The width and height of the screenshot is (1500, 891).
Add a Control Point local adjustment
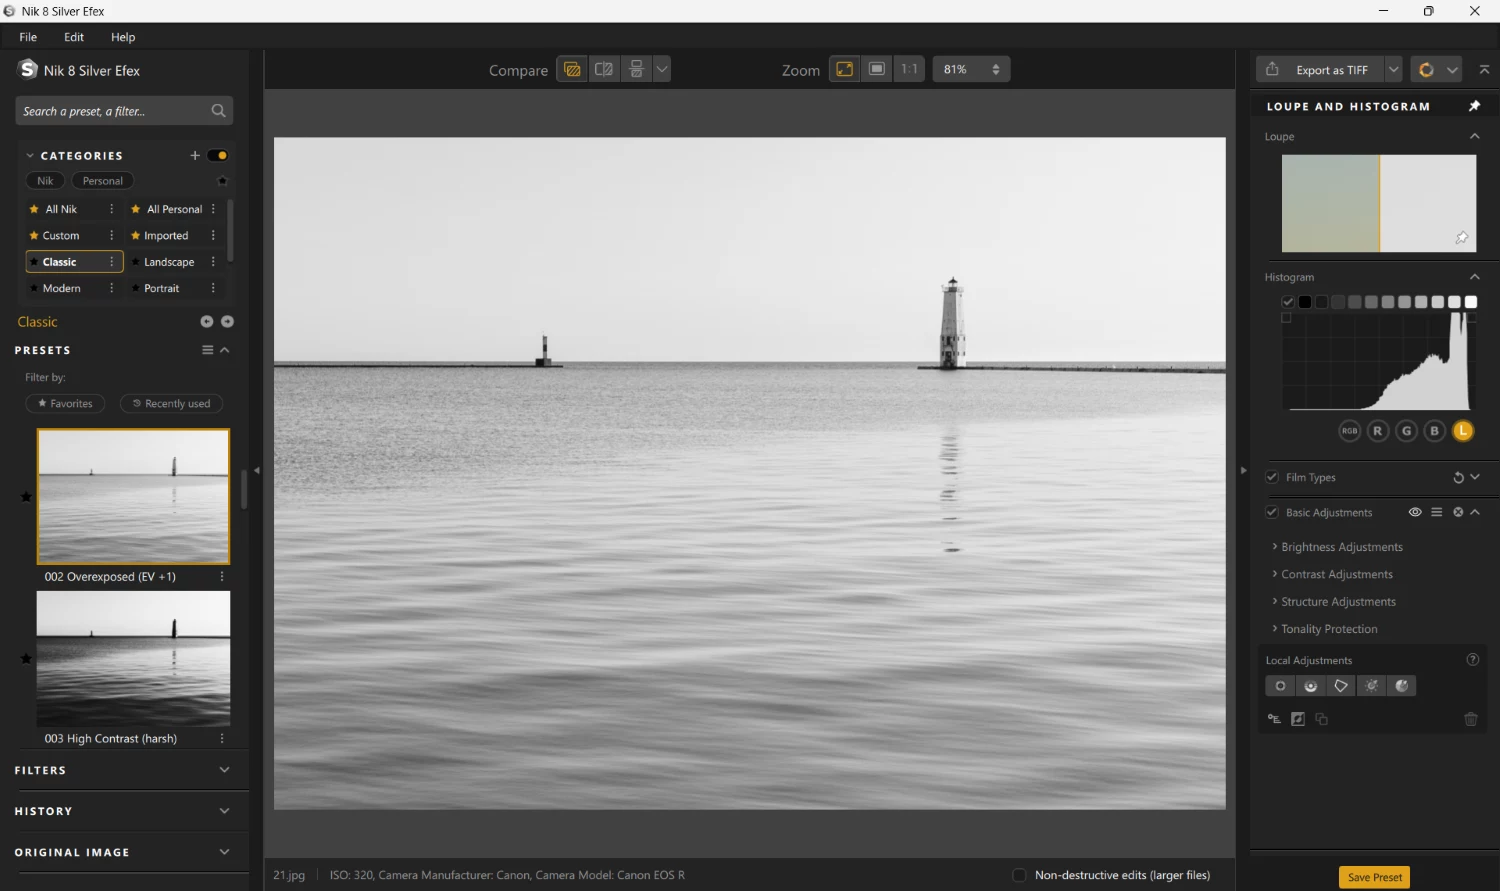(x=1280, y=685)
